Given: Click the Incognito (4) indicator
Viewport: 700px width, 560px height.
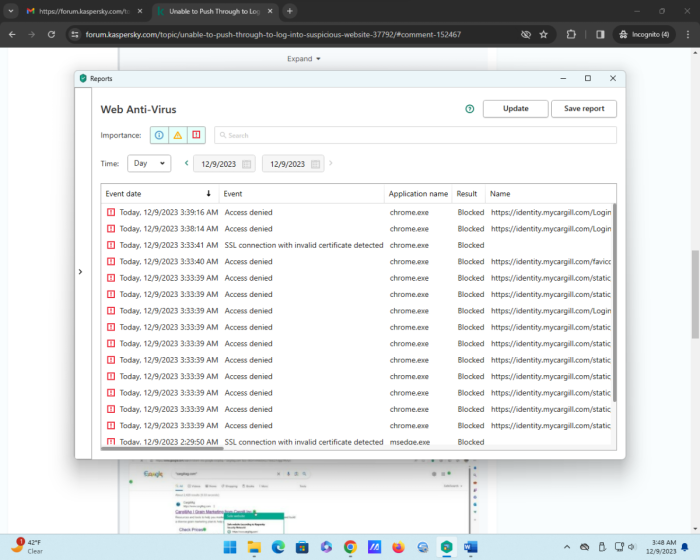Looking at the screenshot, I should point(644,34).
